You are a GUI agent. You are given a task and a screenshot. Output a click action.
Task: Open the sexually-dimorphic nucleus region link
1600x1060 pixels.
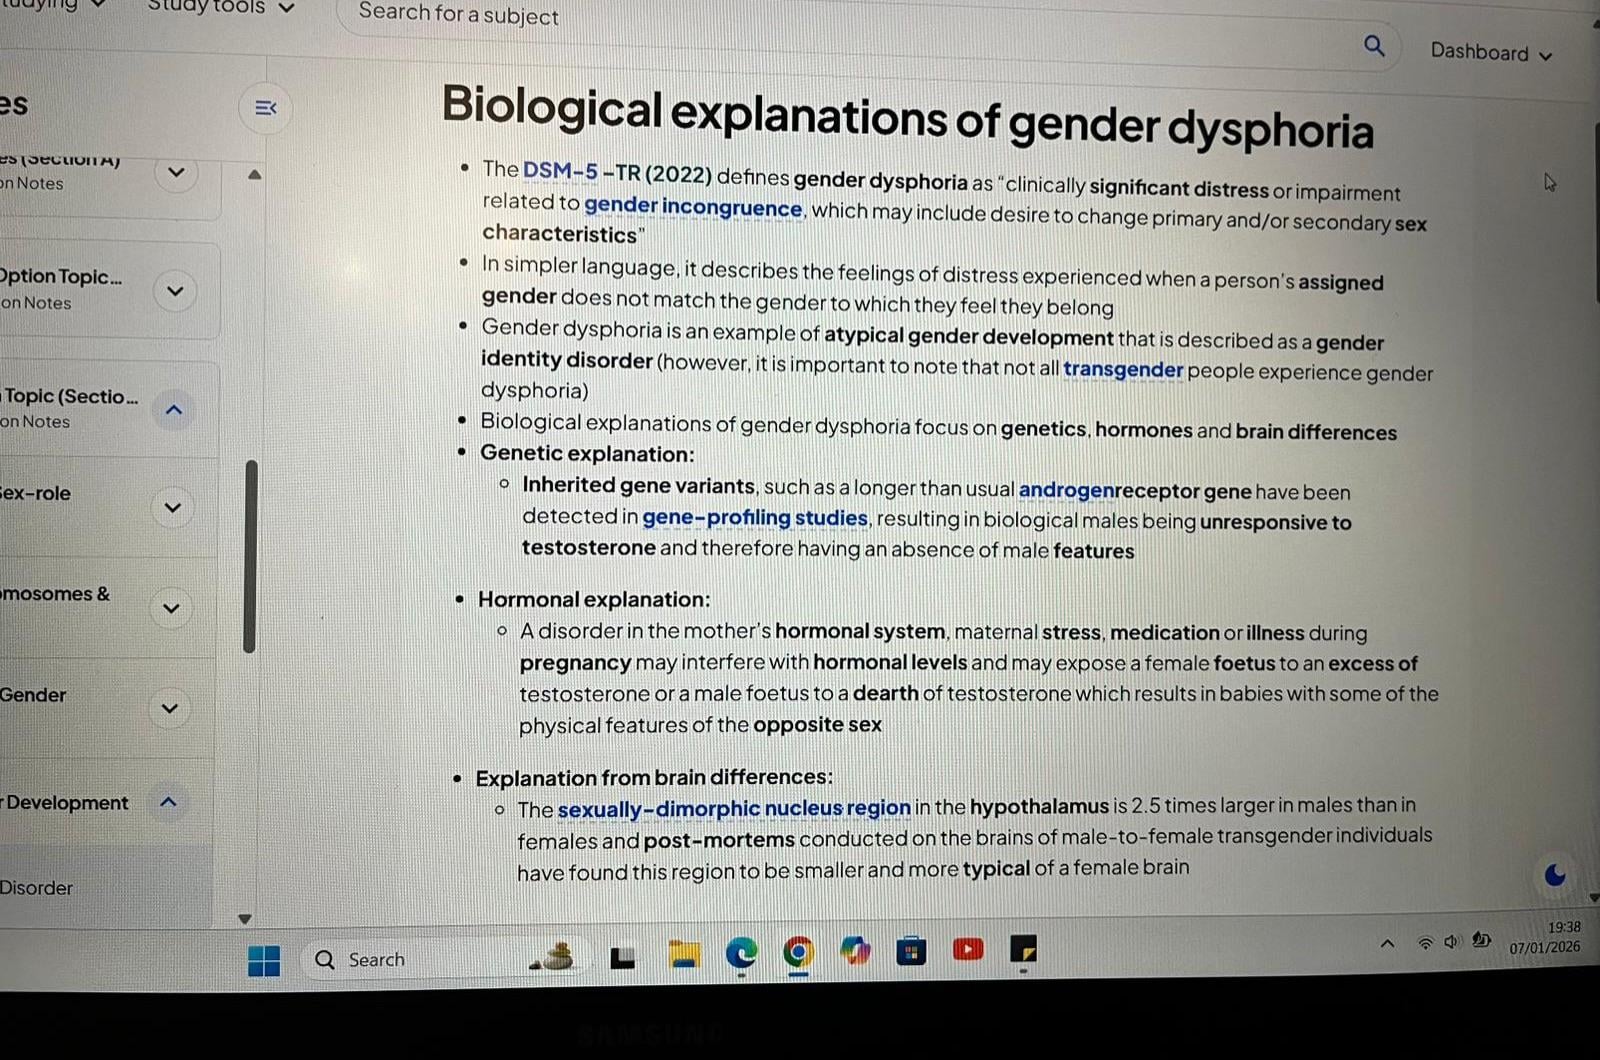(x=734, y=808)
